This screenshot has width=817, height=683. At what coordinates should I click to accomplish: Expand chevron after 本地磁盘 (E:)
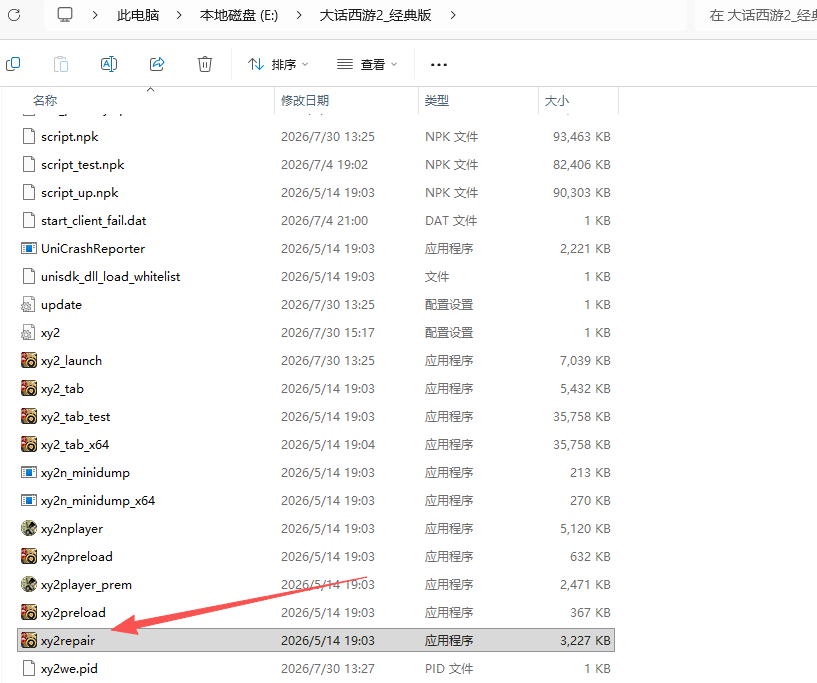pyautogui.click(x=299, y=15)
